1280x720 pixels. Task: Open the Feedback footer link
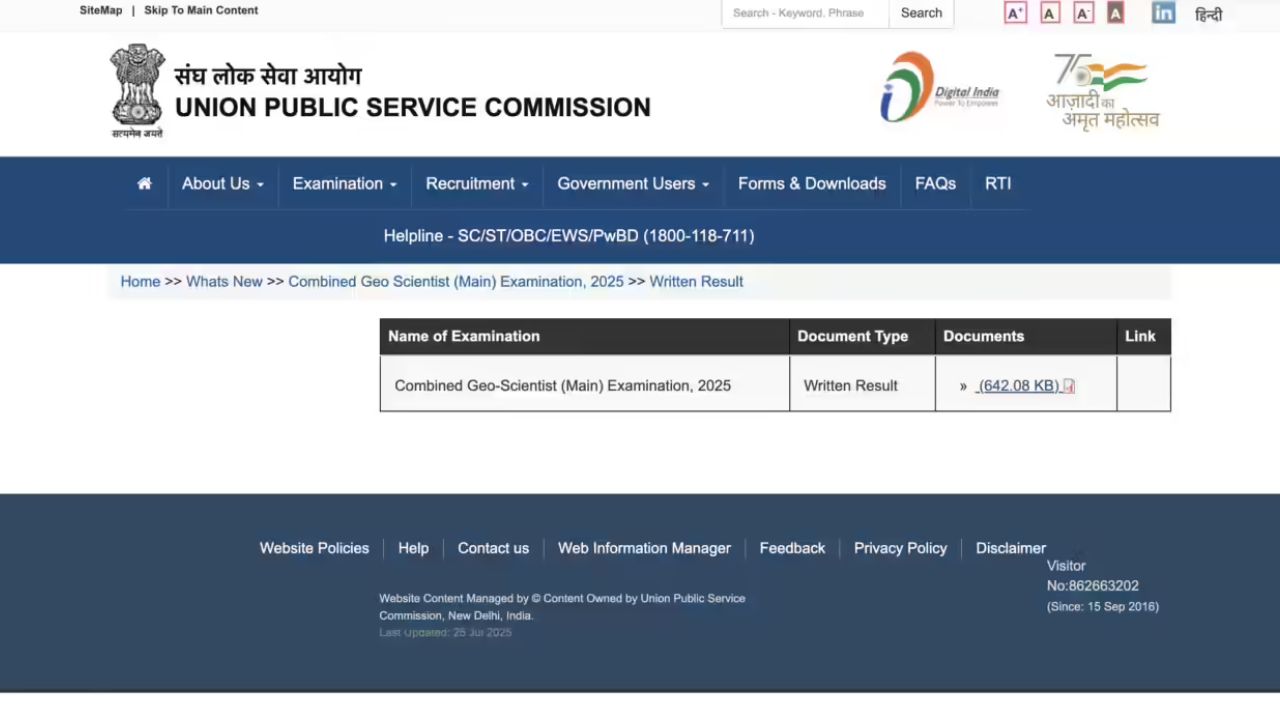[792, 548]
